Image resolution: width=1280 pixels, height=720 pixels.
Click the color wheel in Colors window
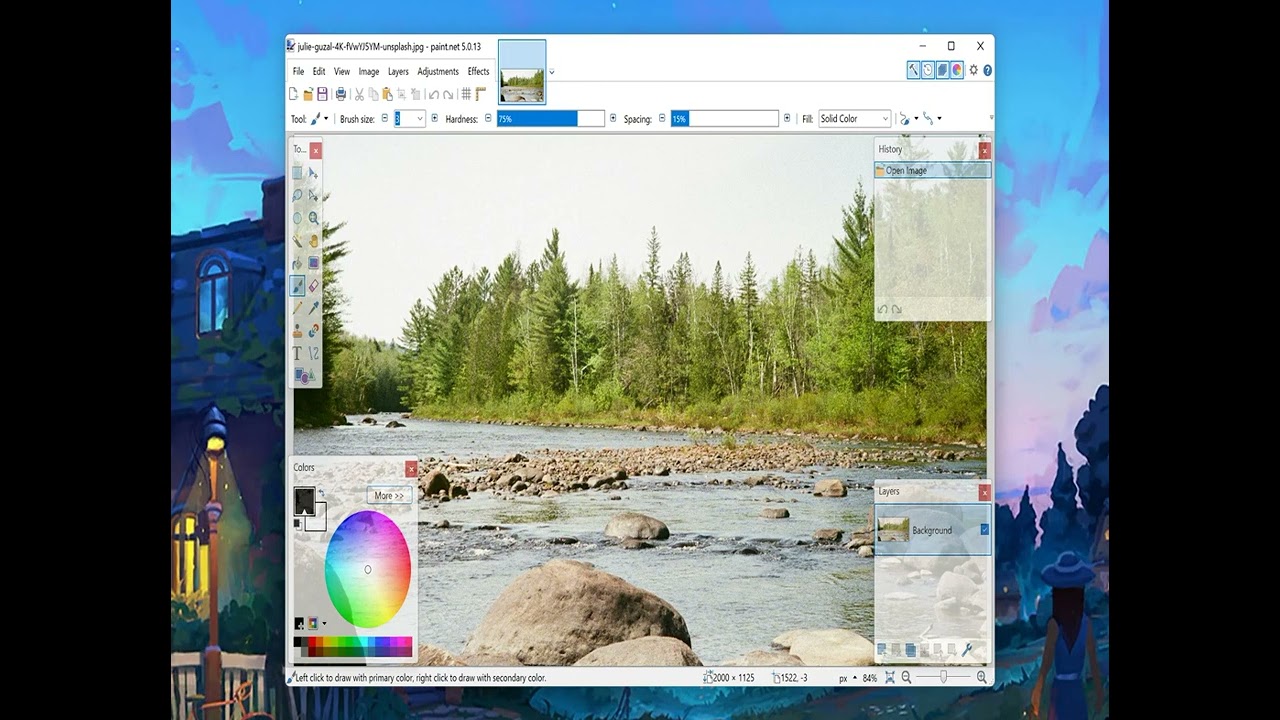pos(368,569)
